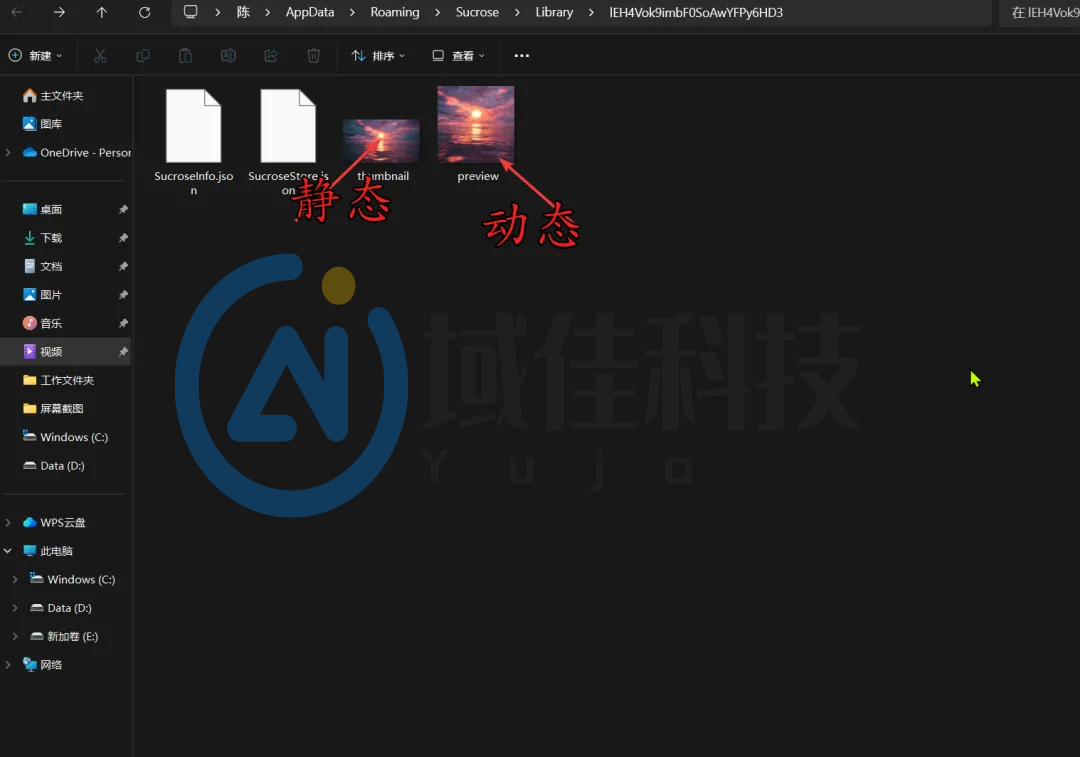
Task: Select the thumbnail image file
Action: point(382,149)
